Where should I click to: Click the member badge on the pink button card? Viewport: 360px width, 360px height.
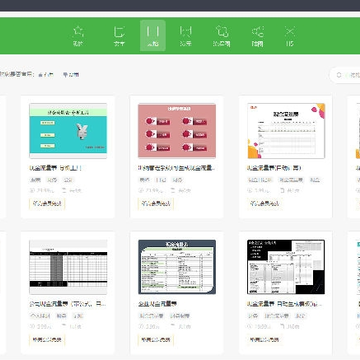tap(156, 203)
